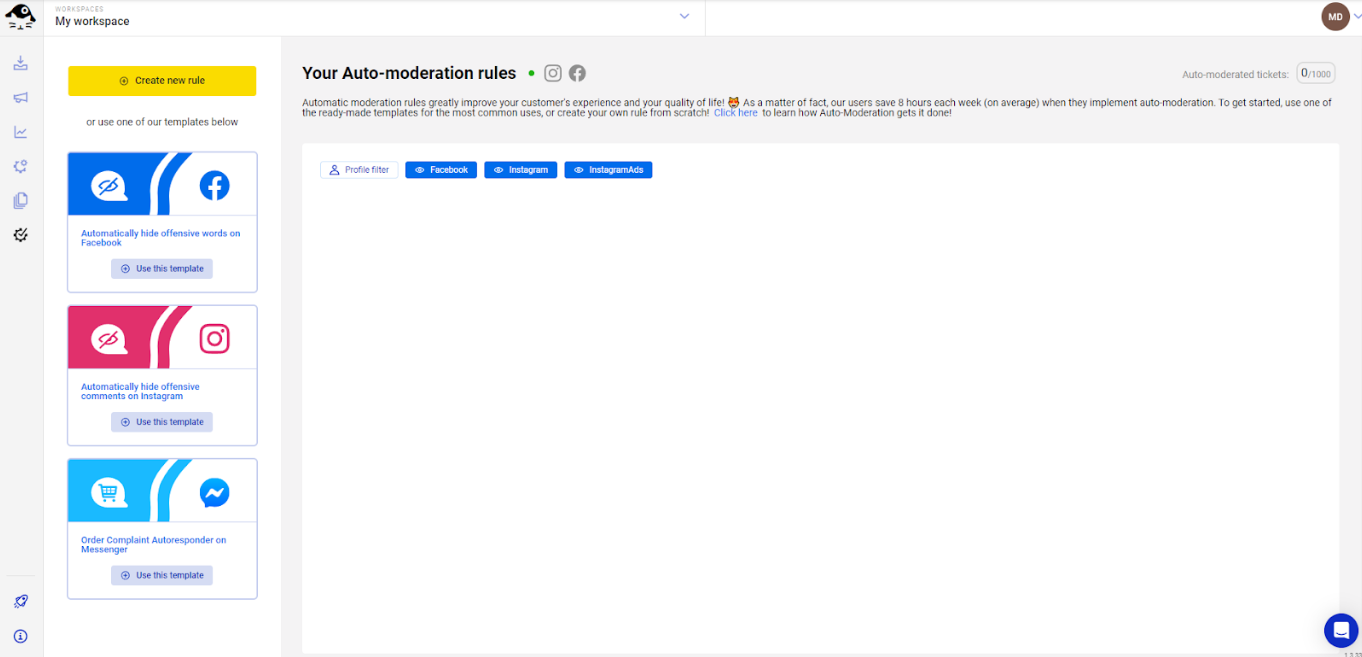This screenshot has height=657, width=1362.
Task: Click the Create new rule button
Action: pos(162,81)
